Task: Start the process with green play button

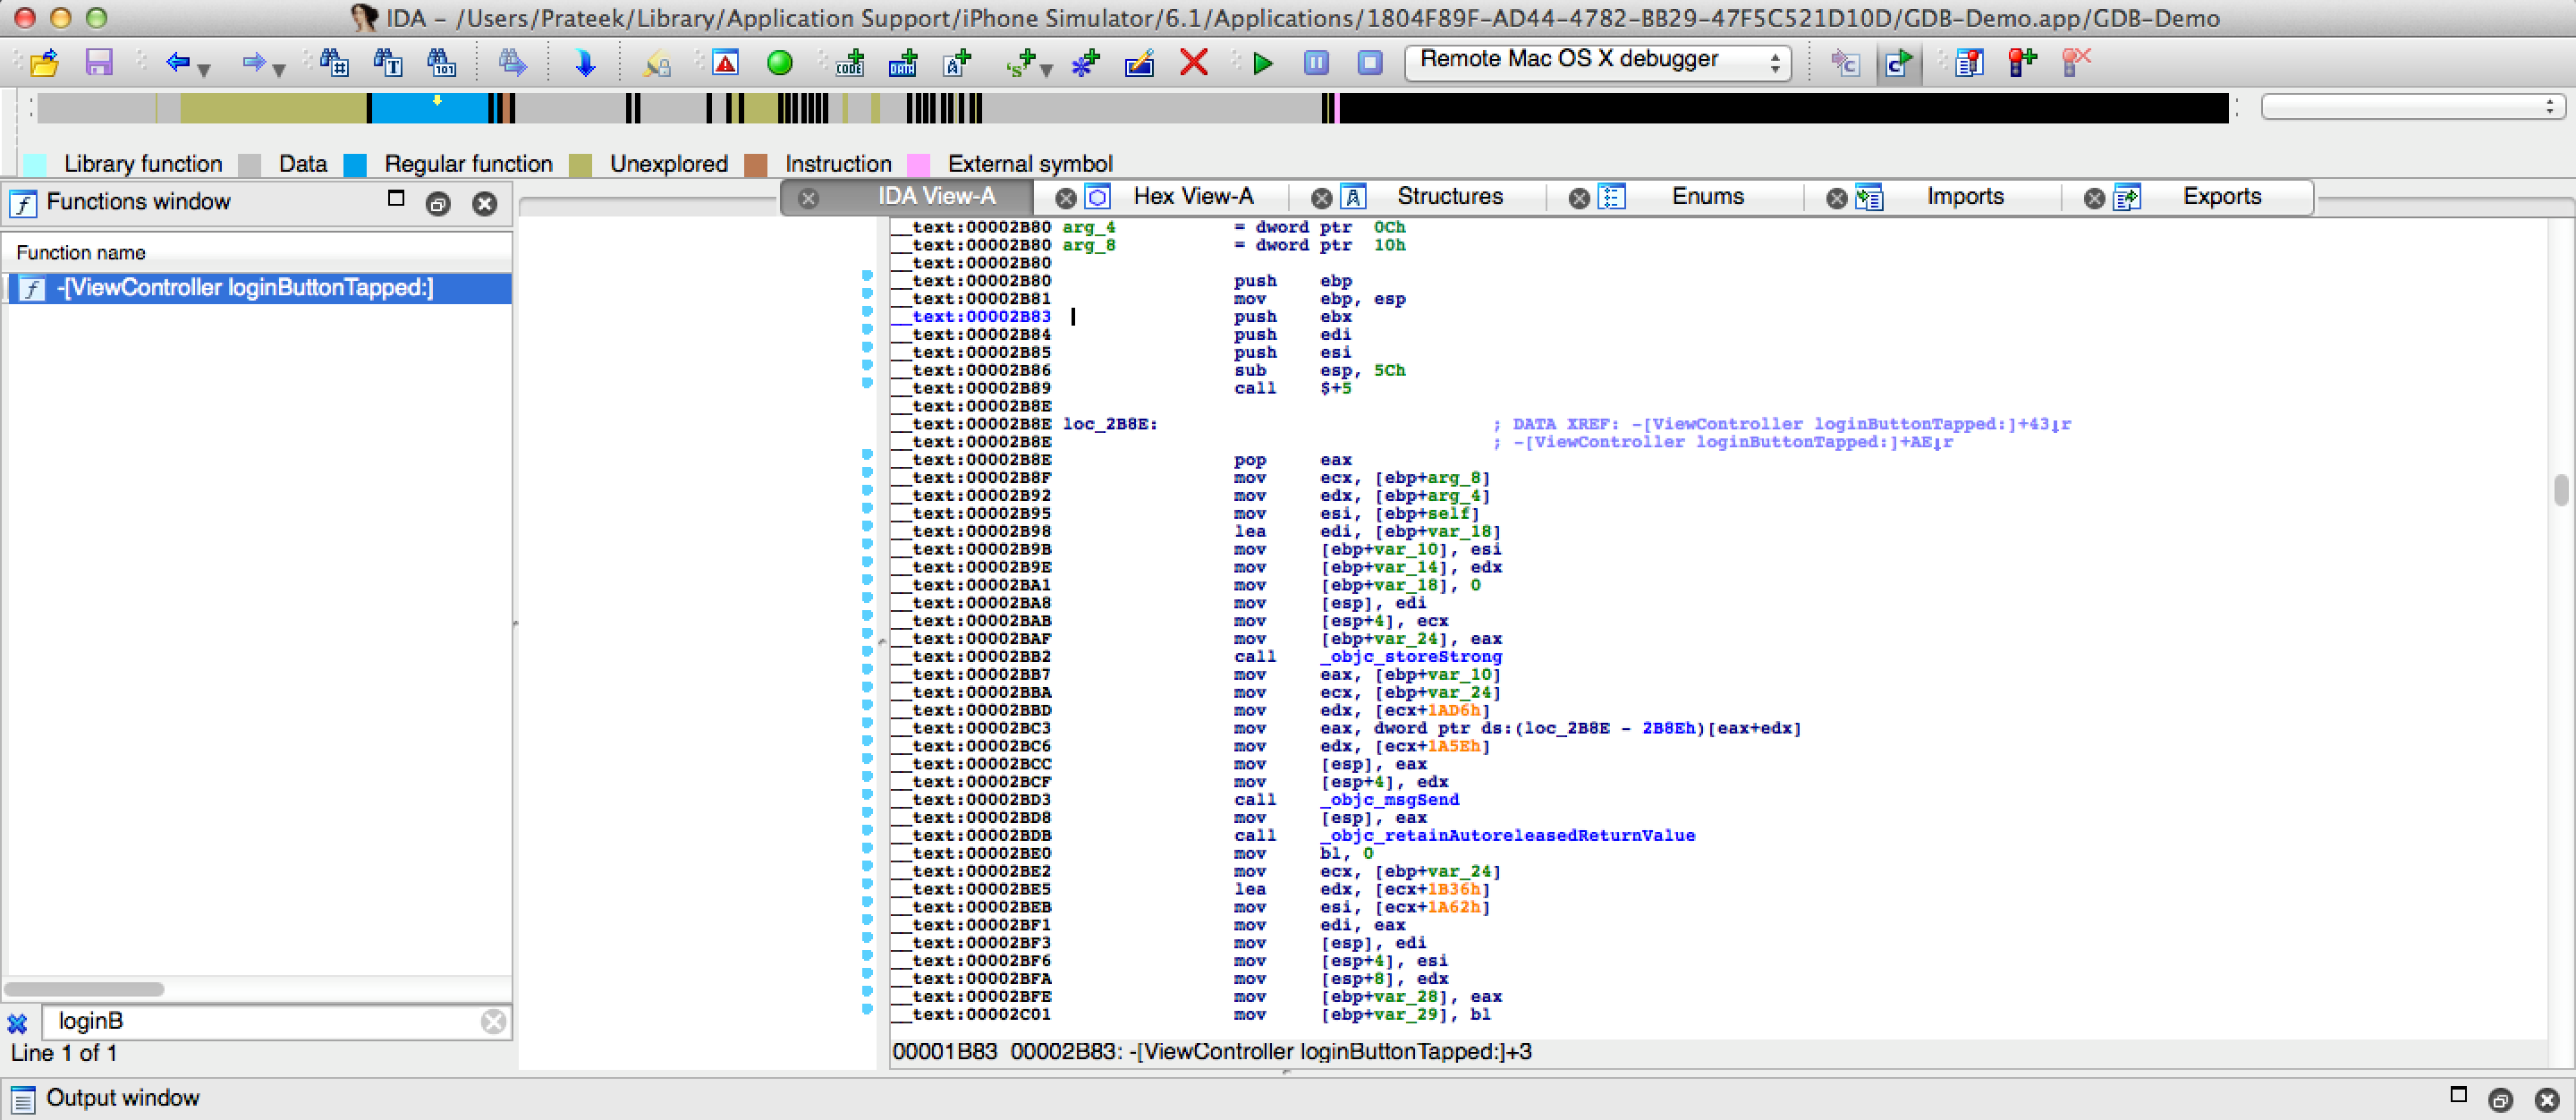Action: 1263,64
